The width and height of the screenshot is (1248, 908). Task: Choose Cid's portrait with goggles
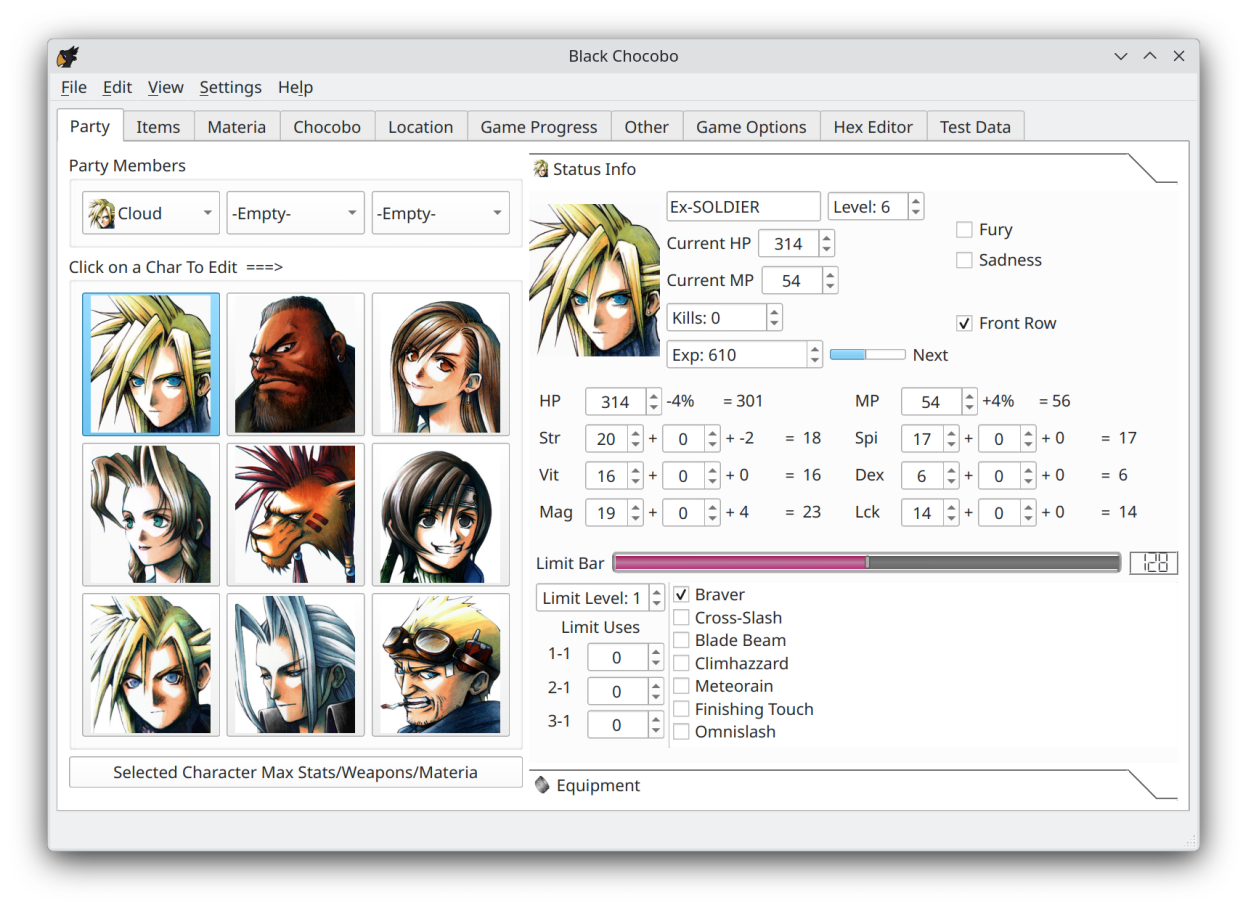[x=440, y=664]
